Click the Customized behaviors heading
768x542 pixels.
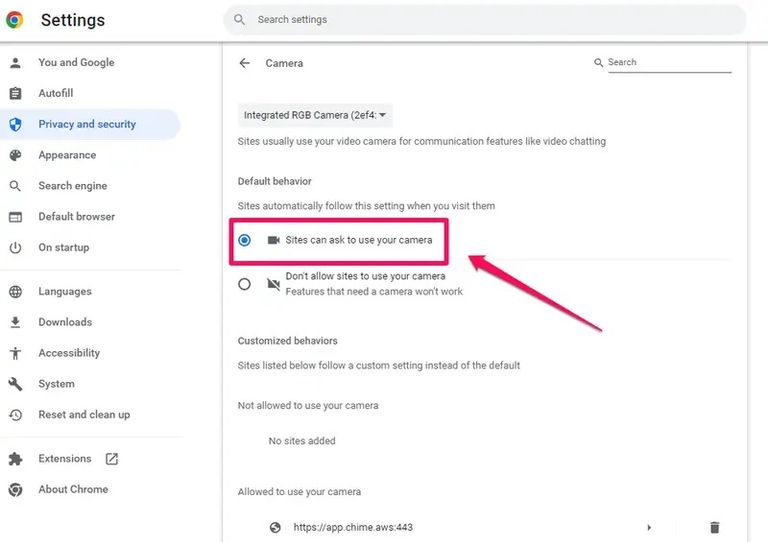point(288,341)
